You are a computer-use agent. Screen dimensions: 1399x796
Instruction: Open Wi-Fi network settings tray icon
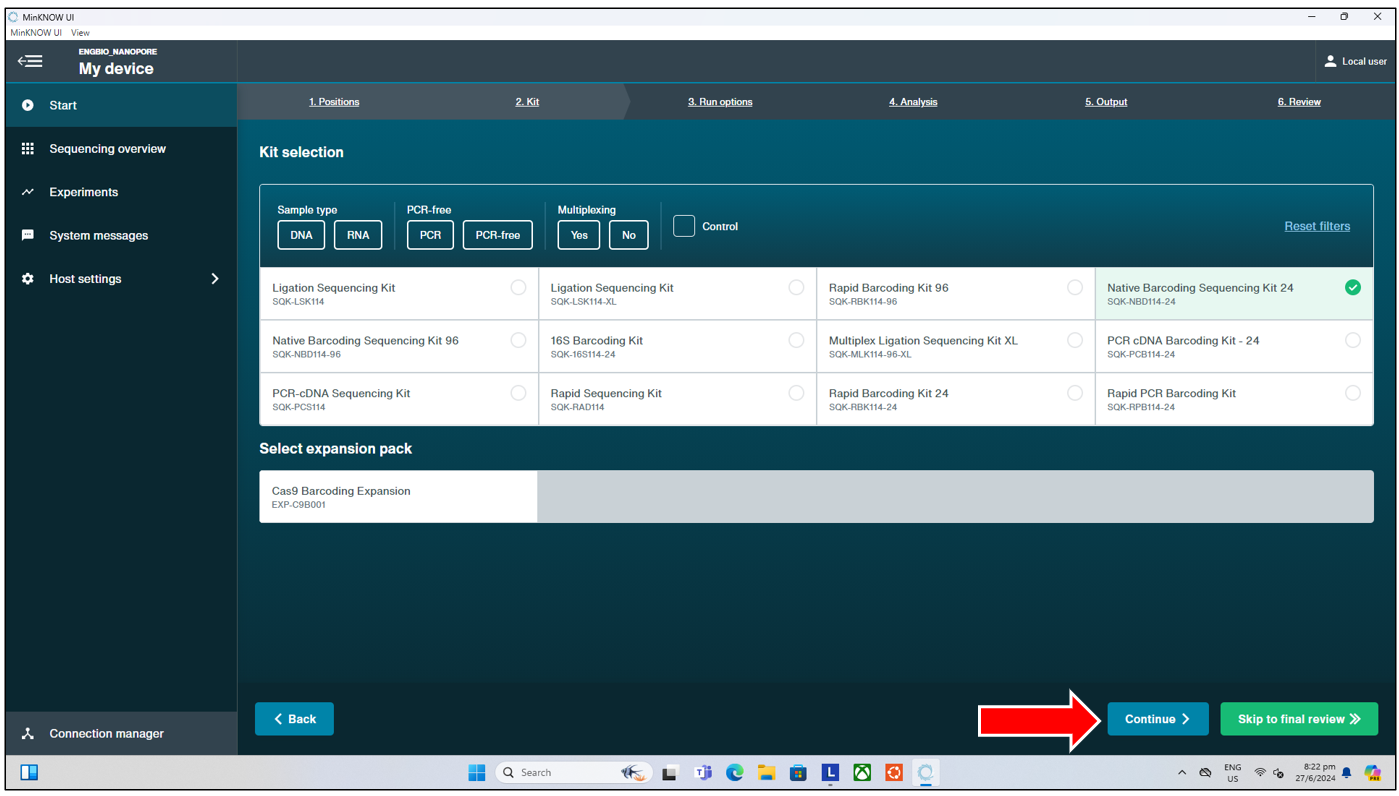(x=1260, y=773)
